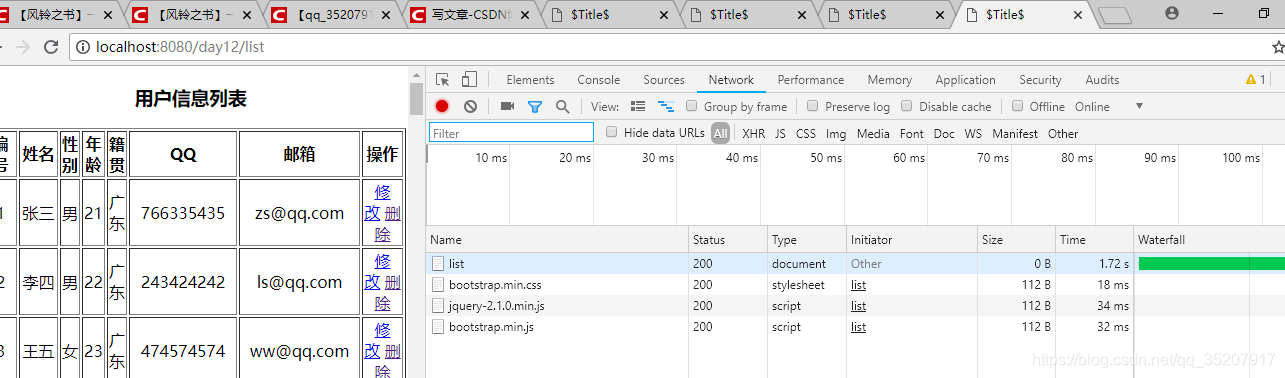
Task: Activate the inspect element picker icon
Action: click(443, 80)
